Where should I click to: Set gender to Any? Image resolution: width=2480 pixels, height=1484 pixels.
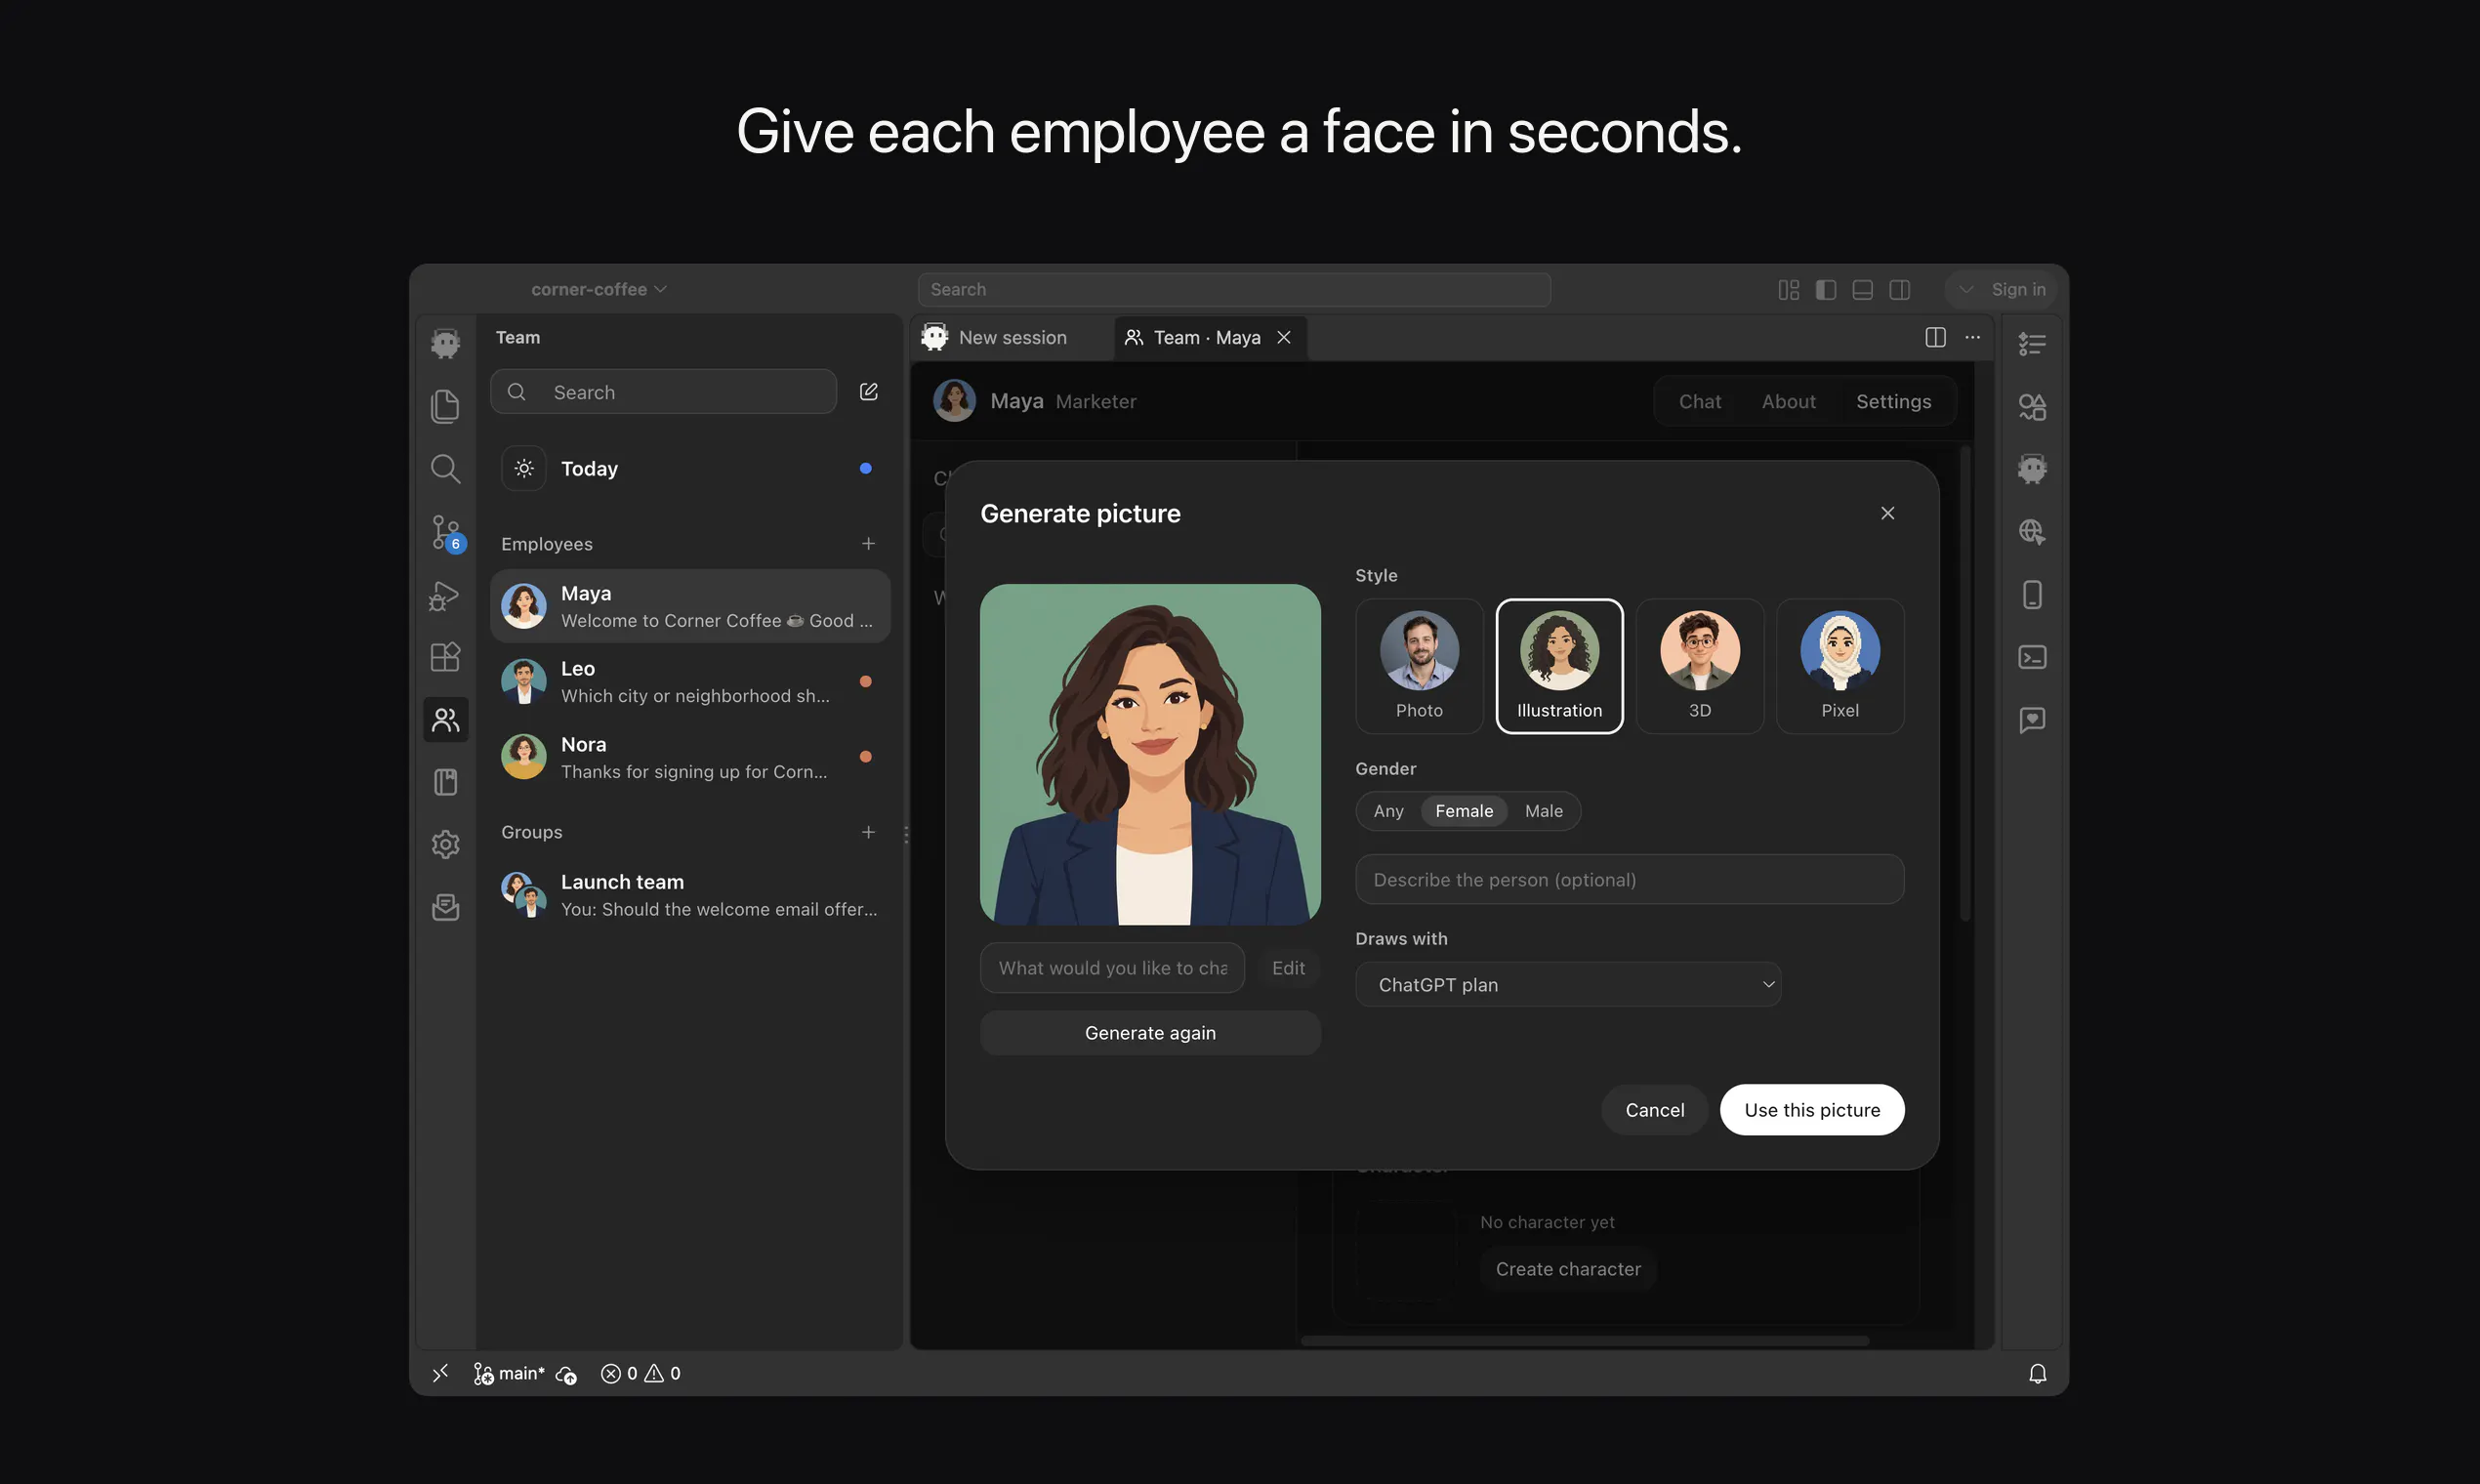1388,811
